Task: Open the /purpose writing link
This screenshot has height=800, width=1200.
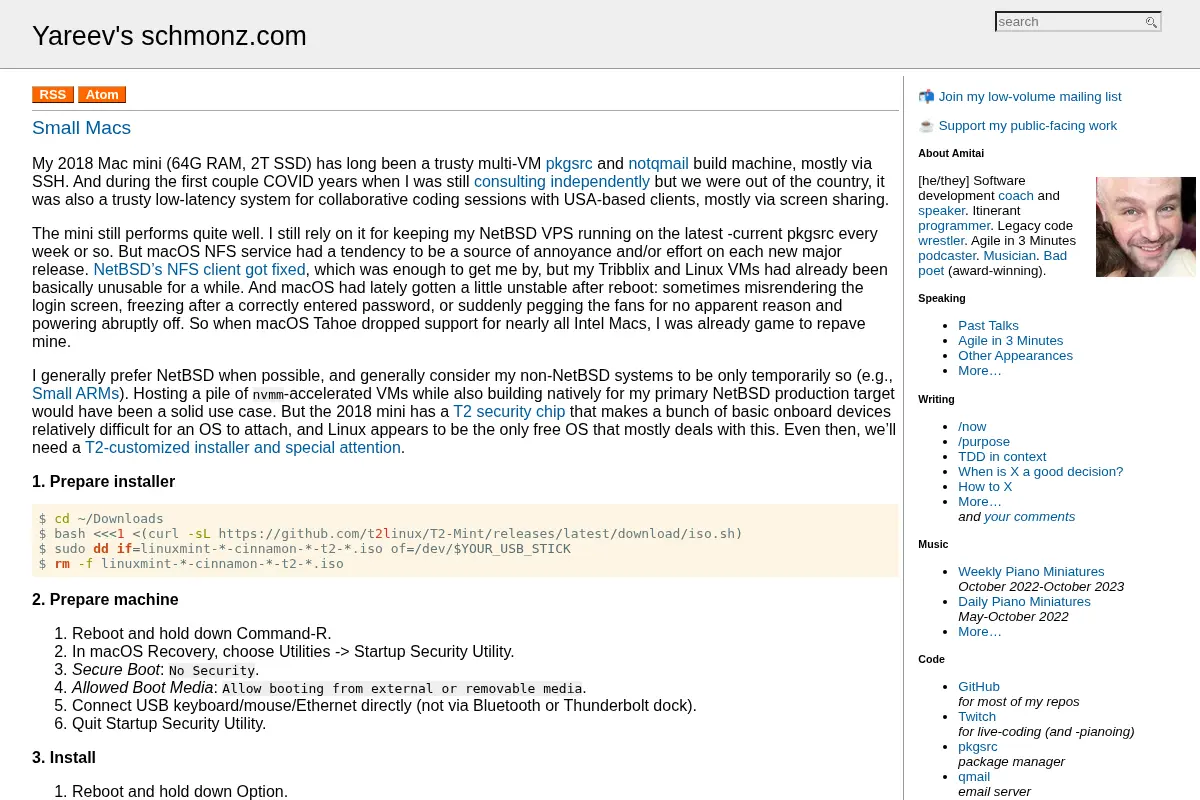Action: (x=984, y=442)
